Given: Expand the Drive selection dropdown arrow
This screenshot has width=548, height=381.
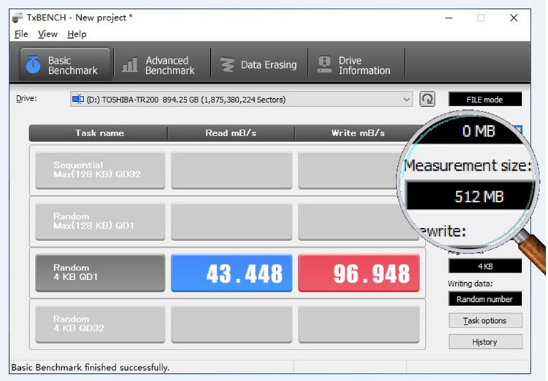Looking at the screenshot, I should click(x=406, y=100).
